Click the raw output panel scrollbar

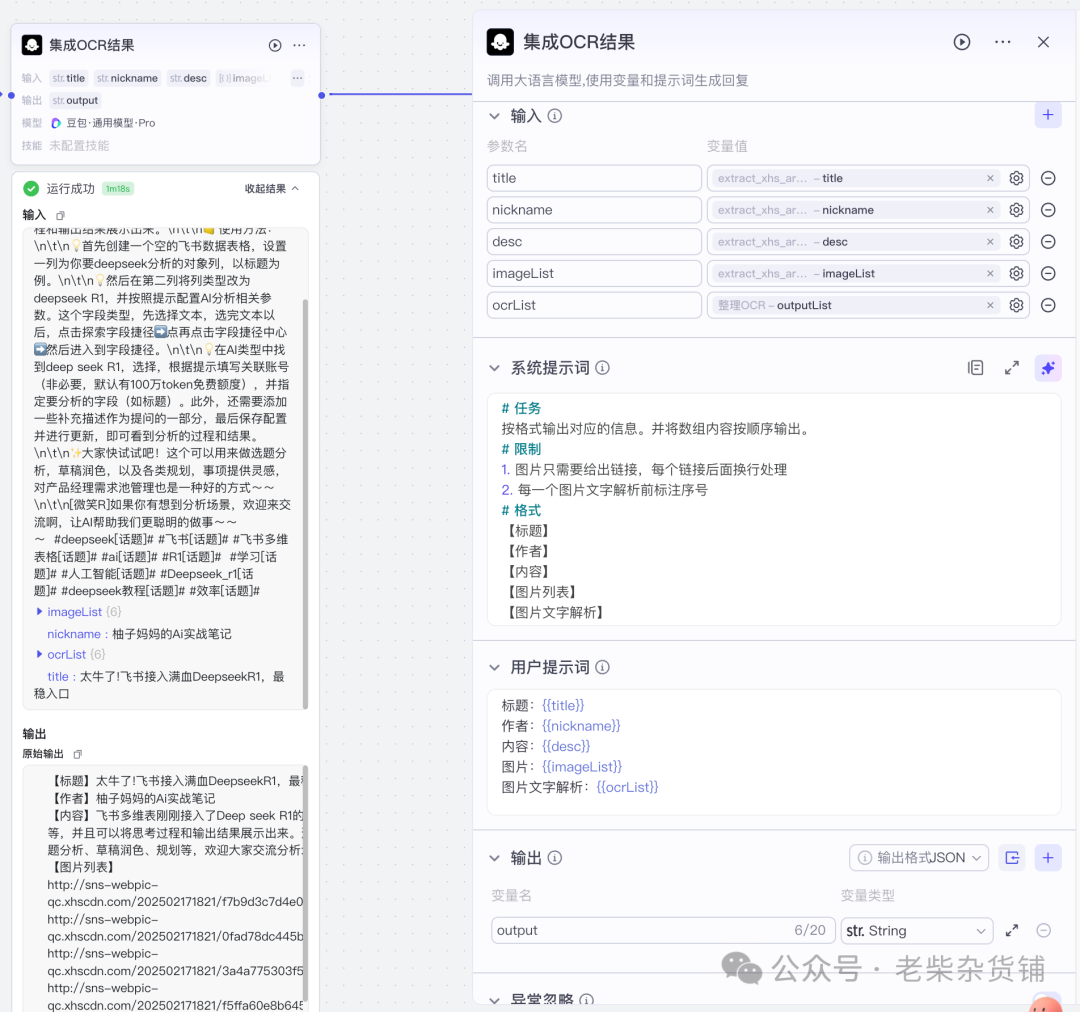pos(305,882)
